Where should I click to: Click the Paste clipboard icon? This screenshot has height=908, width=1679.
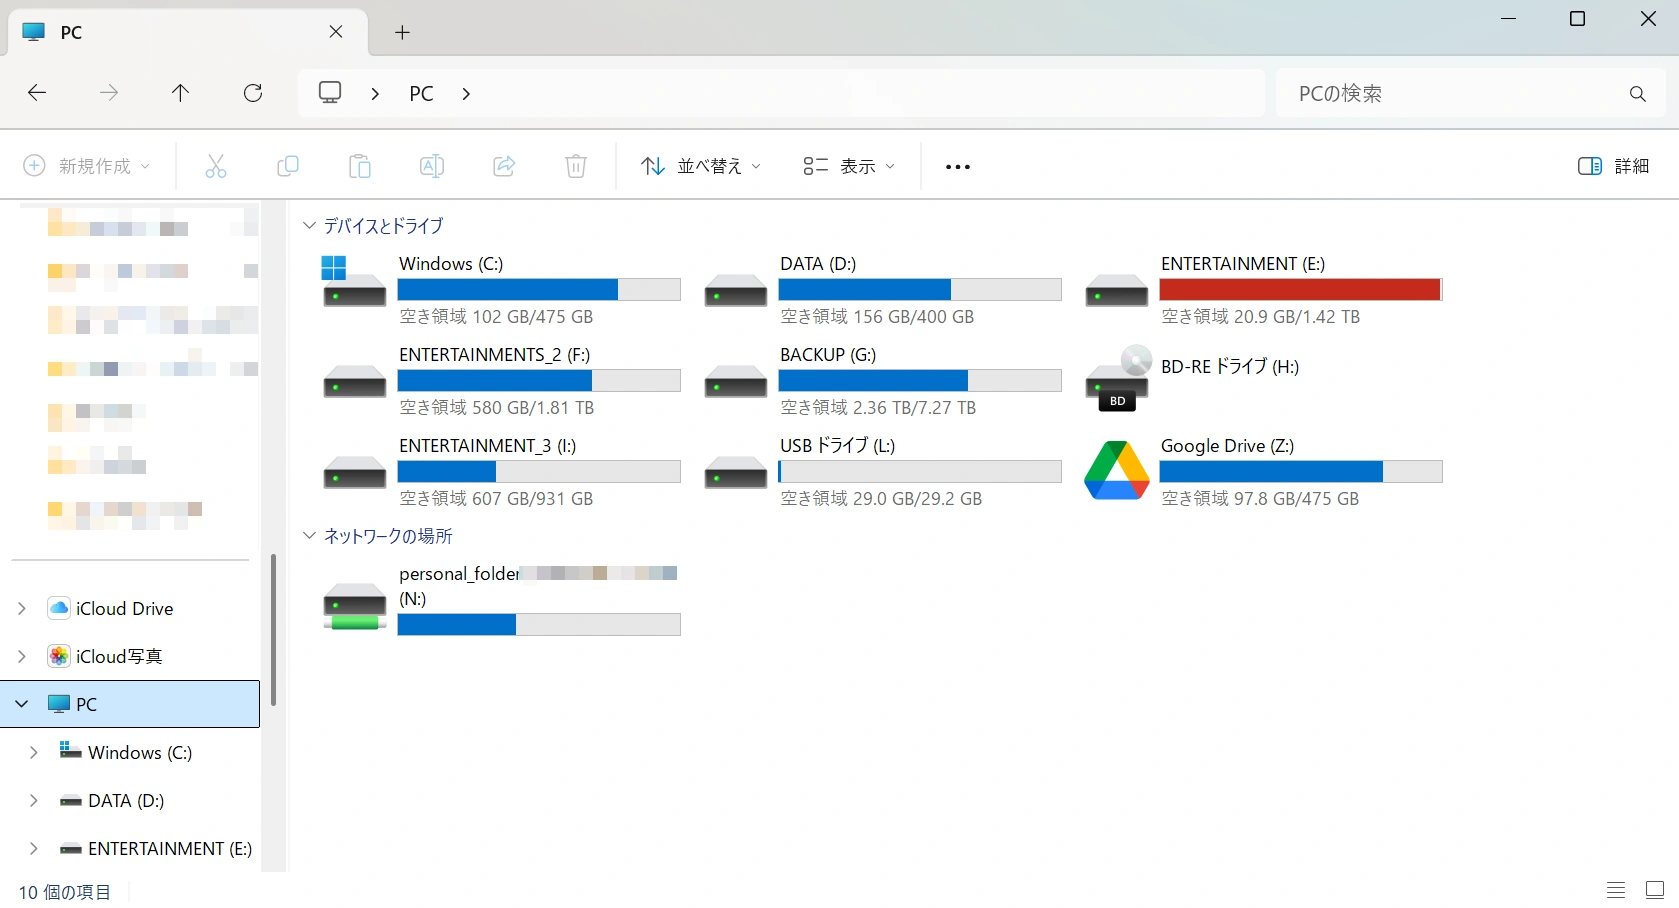pos(360,166)
